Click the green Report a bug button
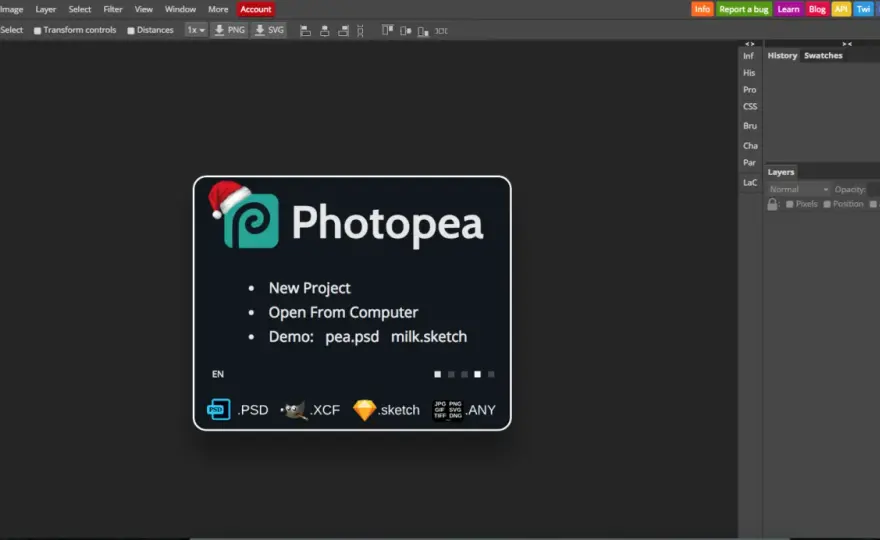This screenshot has width=880, height=540. point(744,9)
